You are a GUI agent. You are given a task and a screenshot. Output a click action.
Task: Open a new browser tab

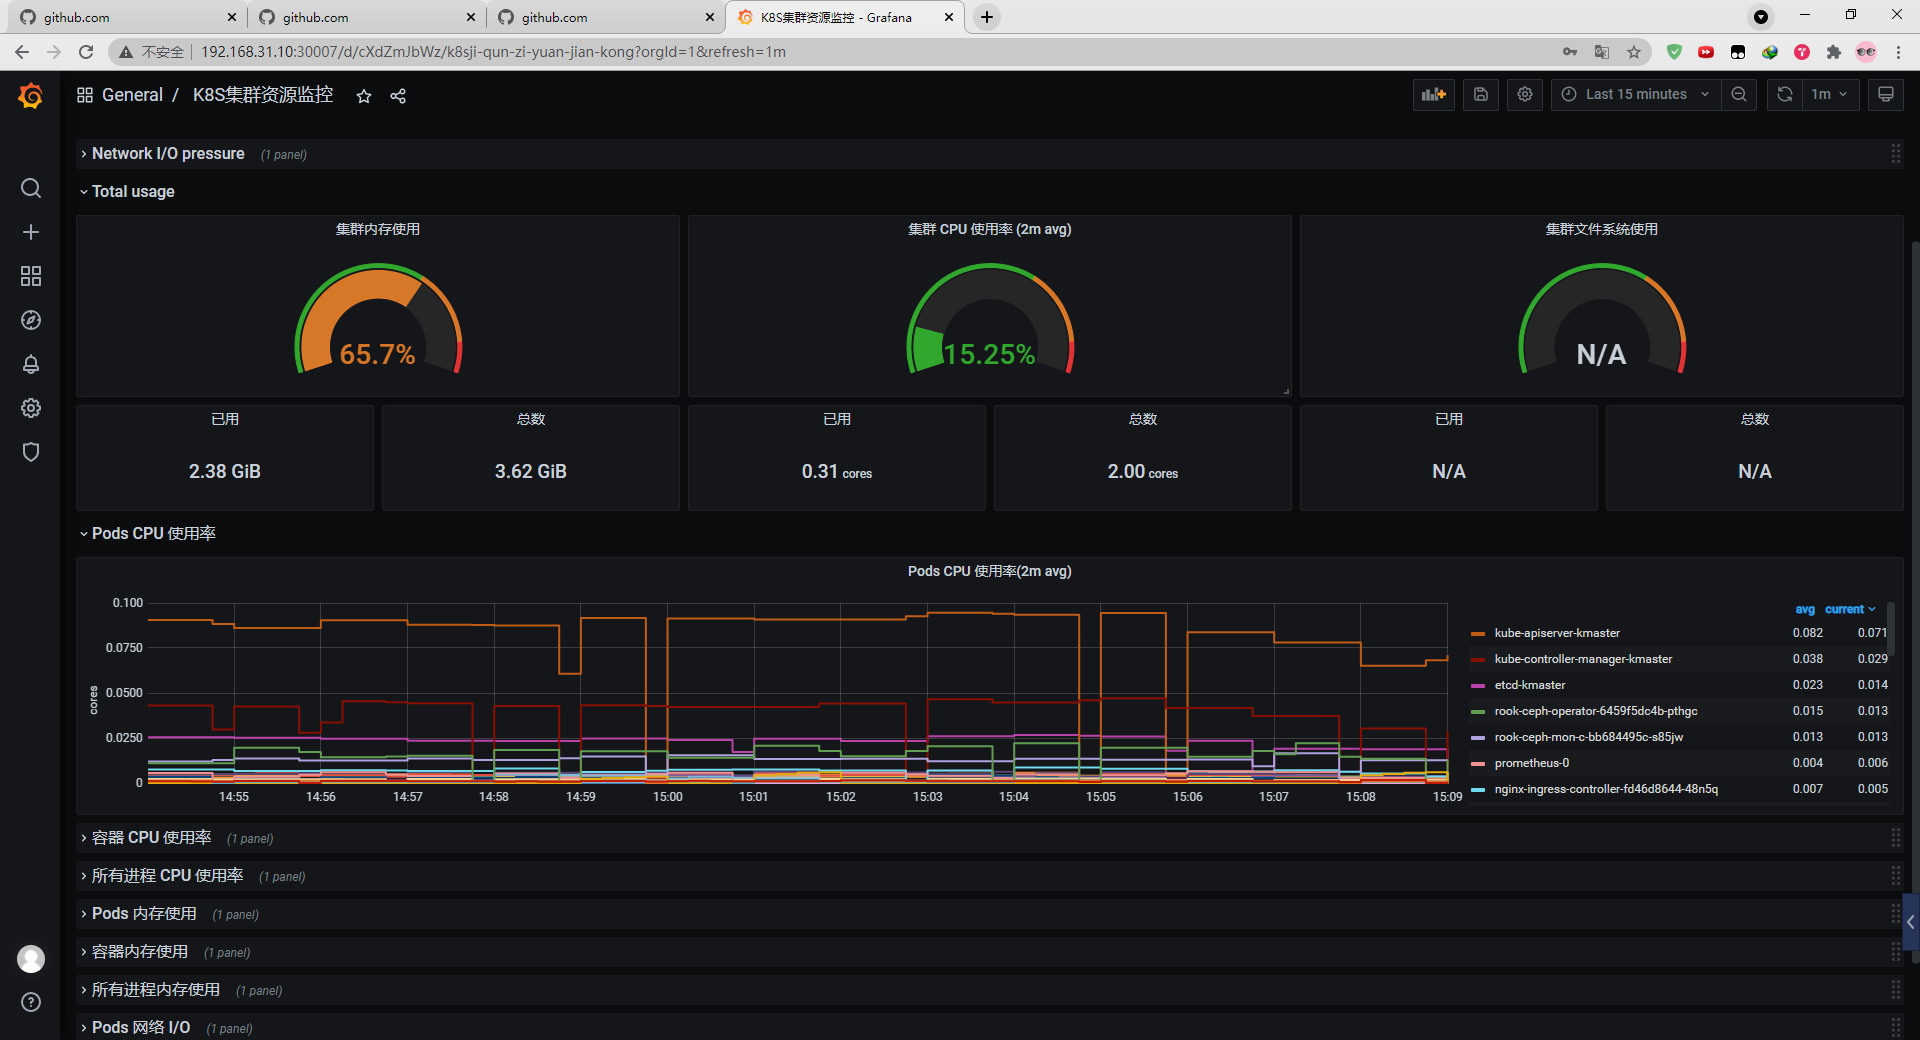[x=987, y=17]
